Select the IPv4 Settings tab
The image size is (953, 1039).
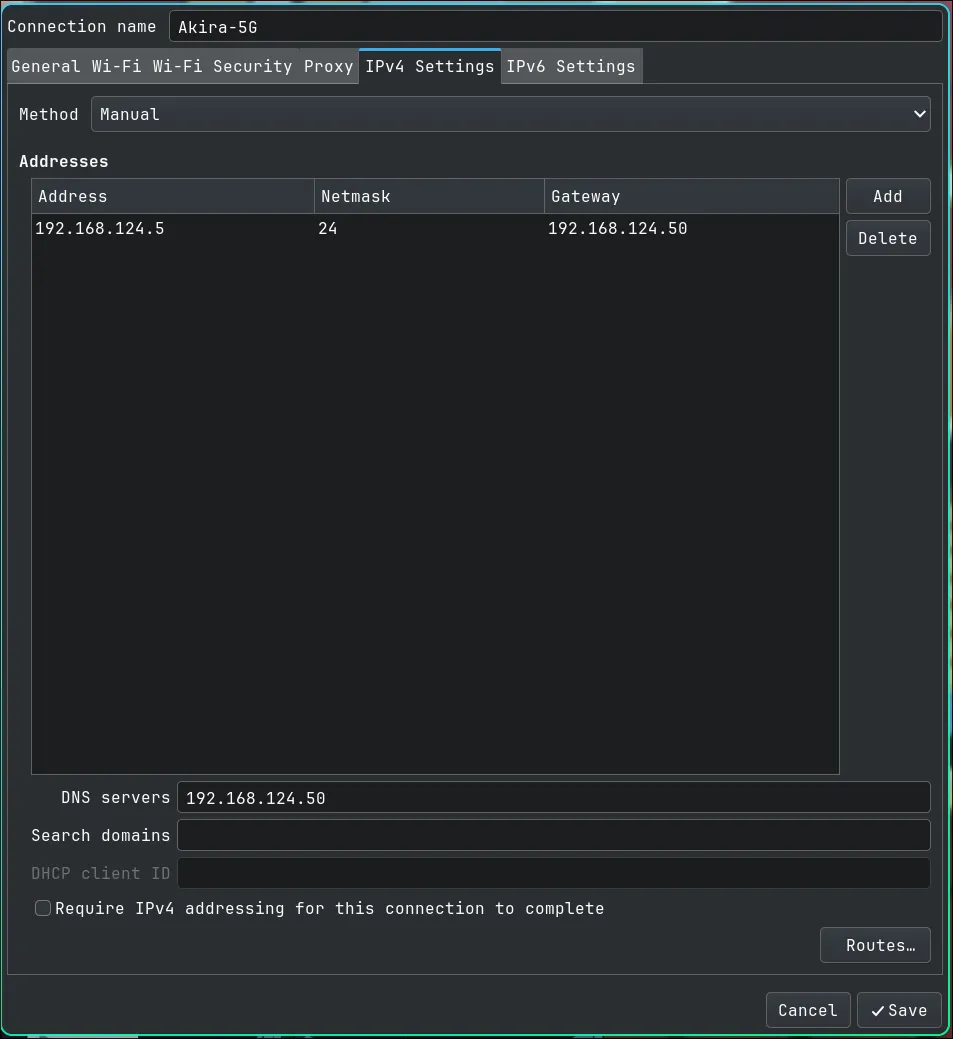coord(429,66)
